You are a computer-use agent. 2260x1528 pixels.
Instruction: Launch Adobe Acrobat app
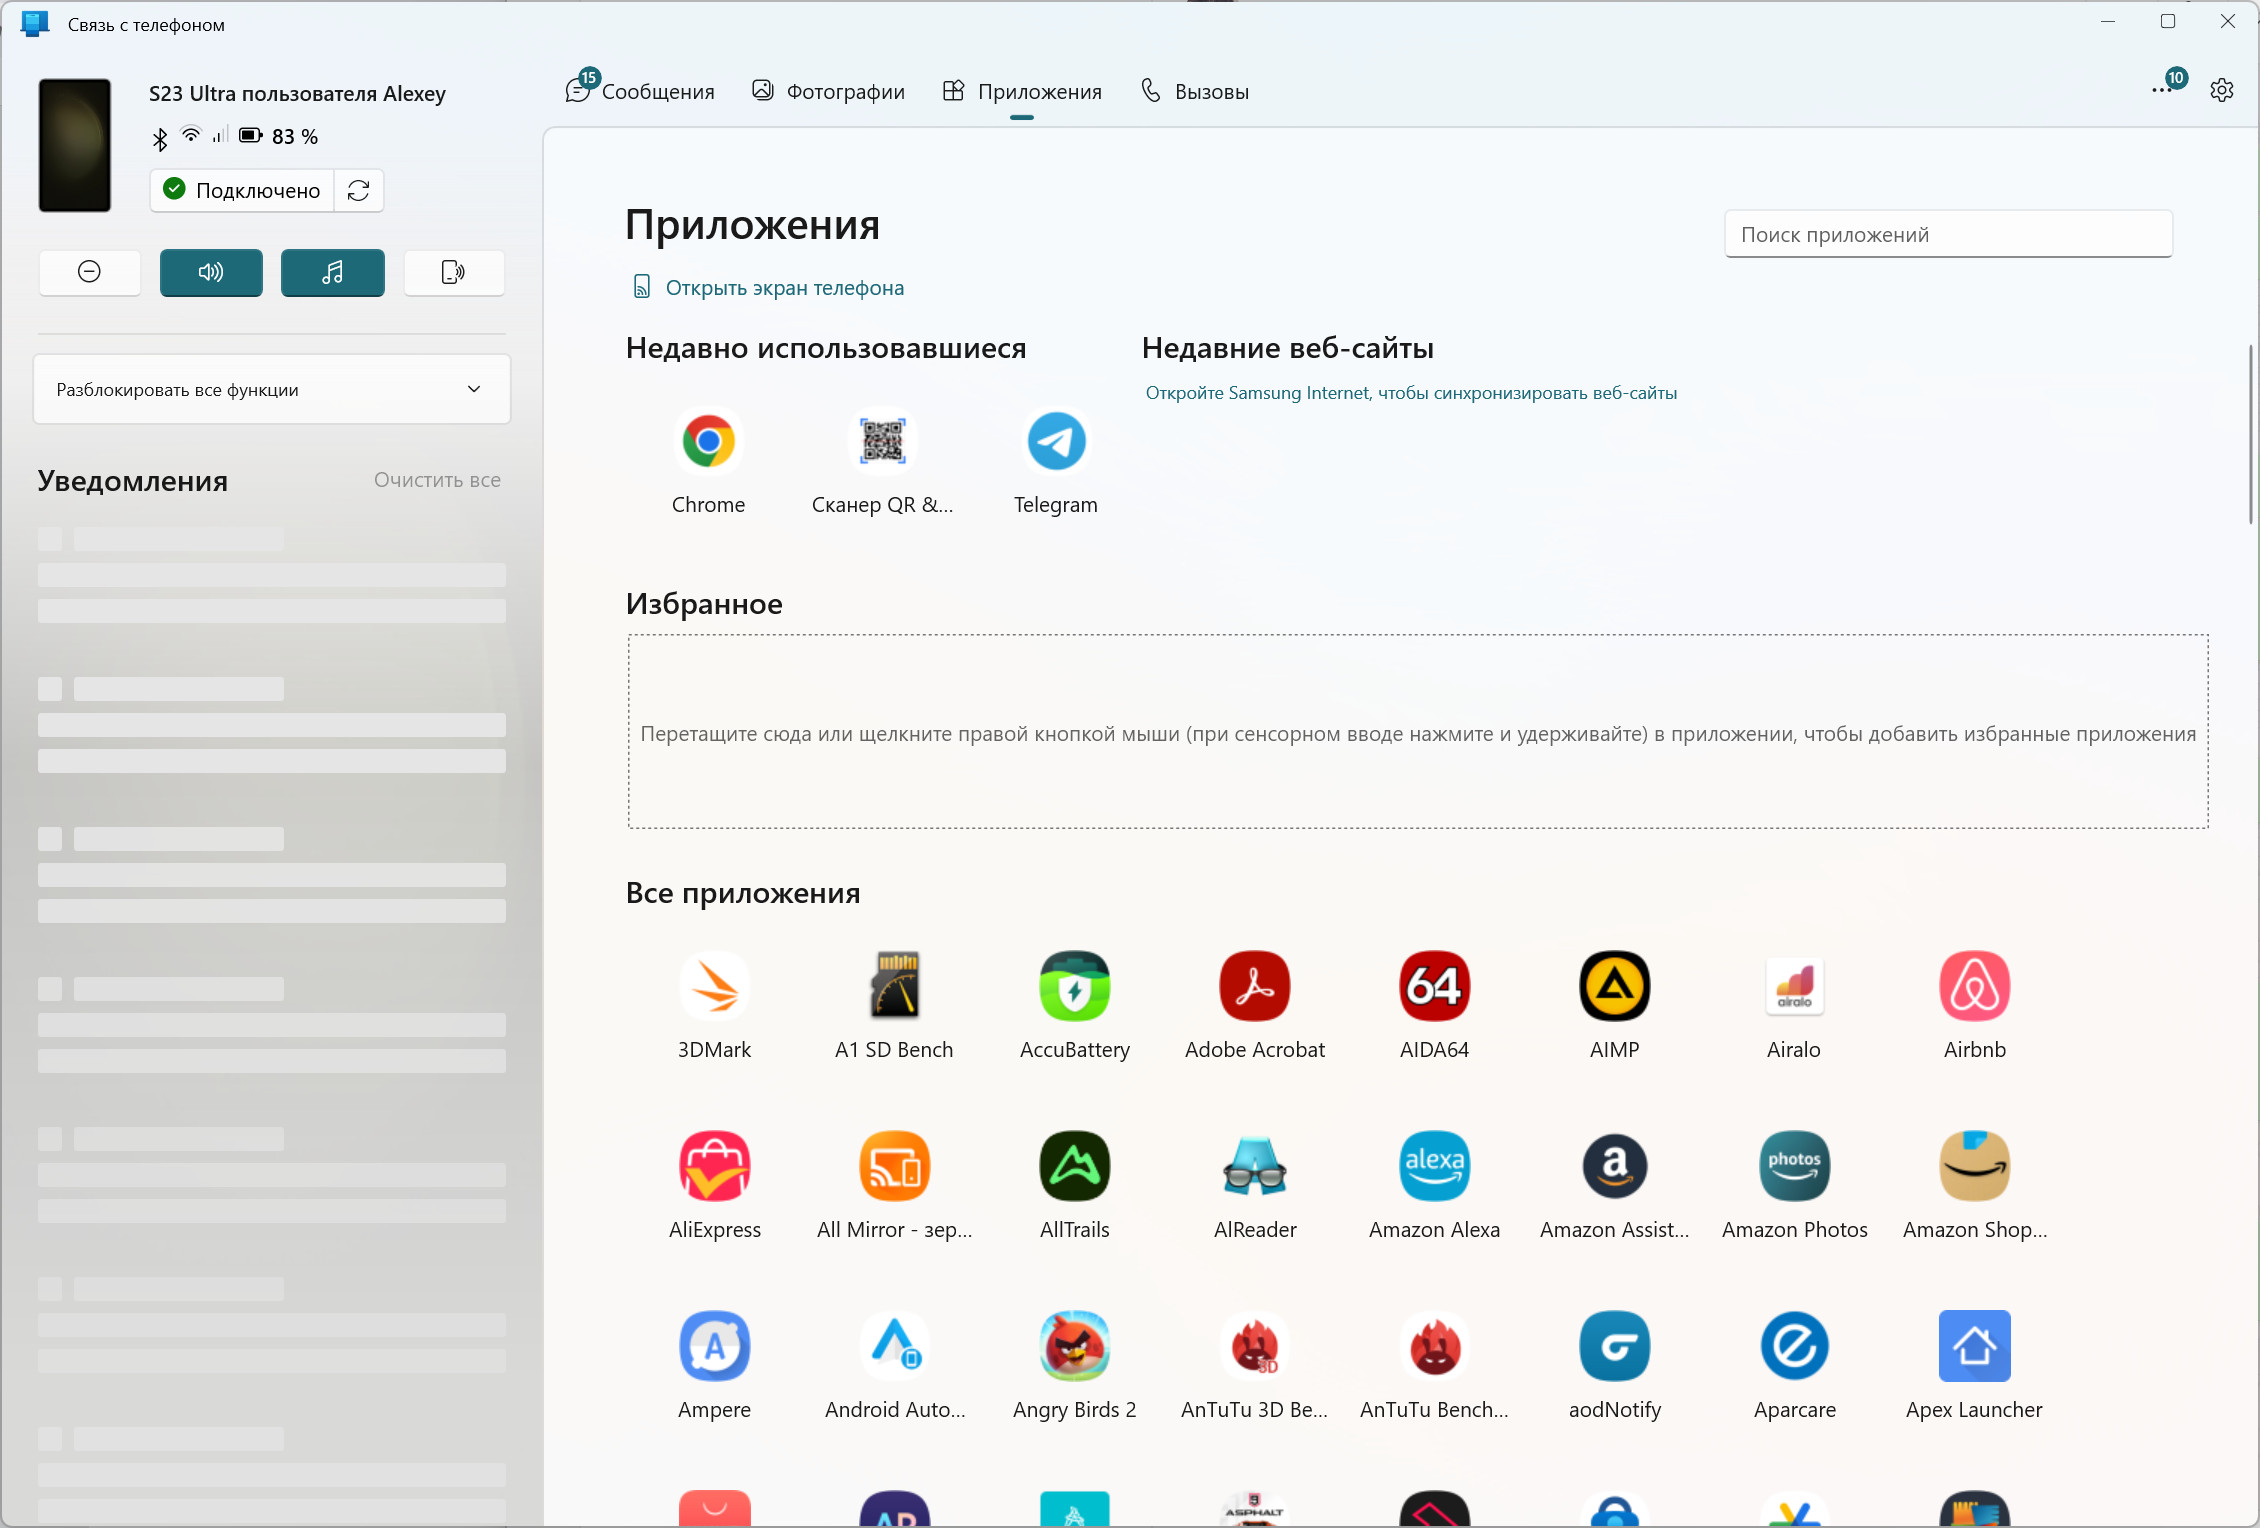(1254, 987)
